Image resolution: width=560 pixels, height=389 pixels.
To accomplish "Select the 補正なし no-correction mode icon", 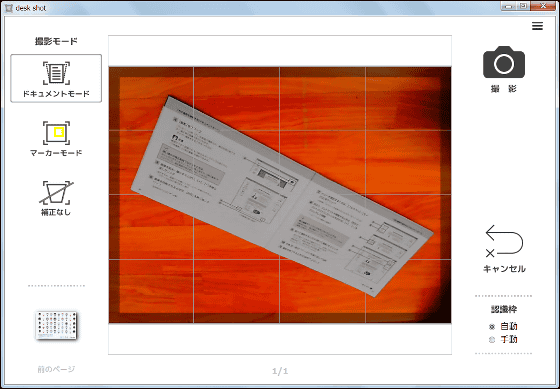I will pyautogui.click(x=56, y=193).
